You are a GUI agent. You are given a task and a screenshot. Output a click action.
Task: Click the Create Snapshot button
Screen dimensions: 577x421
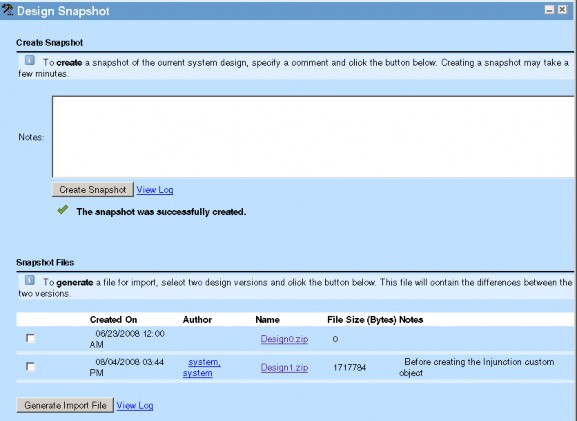pyautogui.click(x=93, y=190)
